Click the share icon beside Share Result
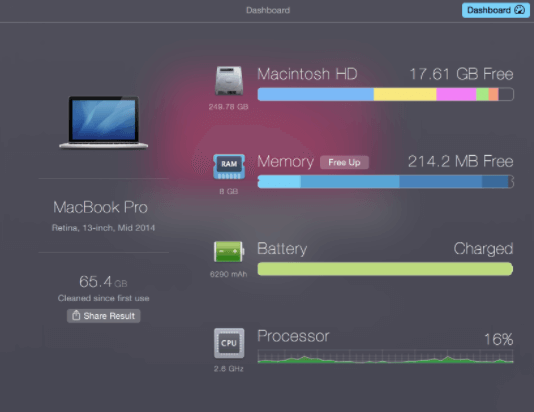Image resolution: width=534 pixels, height=412 pixels. [76, 316]
